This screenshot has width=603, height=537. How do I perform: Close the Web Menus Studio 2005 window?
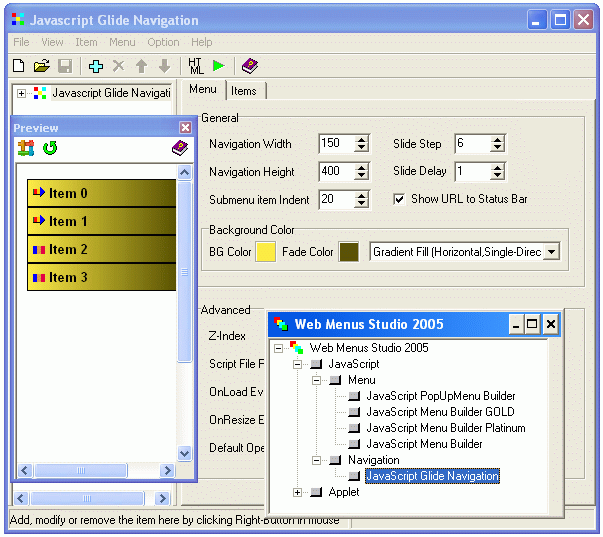click(551, 325)
